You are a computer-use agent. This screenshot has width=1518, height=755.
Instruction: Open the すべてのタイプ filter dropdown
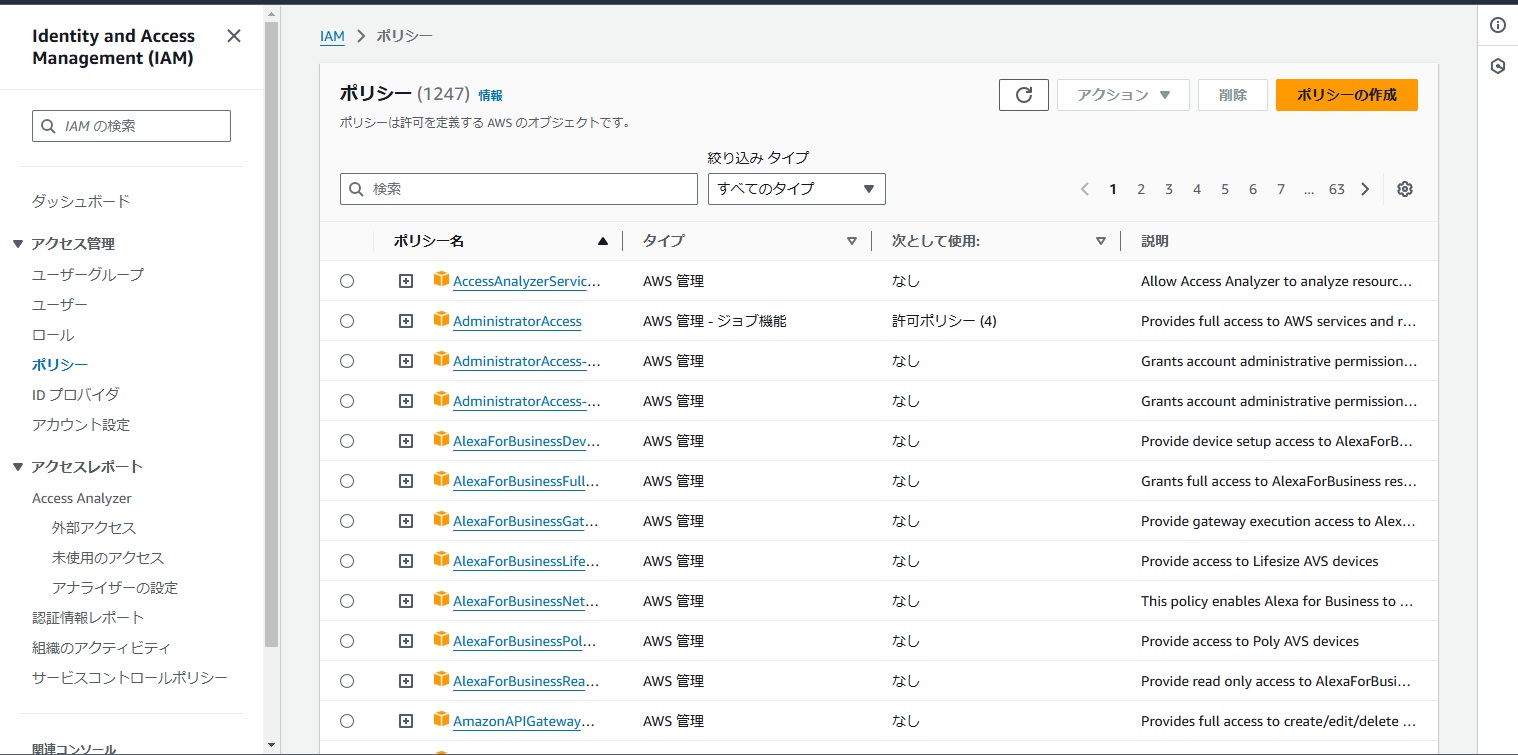[796, 188]
